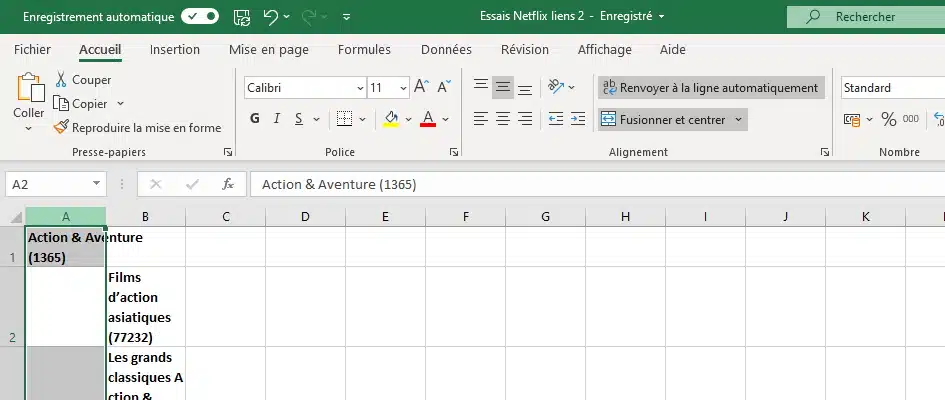Open the font color palette arrow
945x400 pixels.
coord(445,119)
